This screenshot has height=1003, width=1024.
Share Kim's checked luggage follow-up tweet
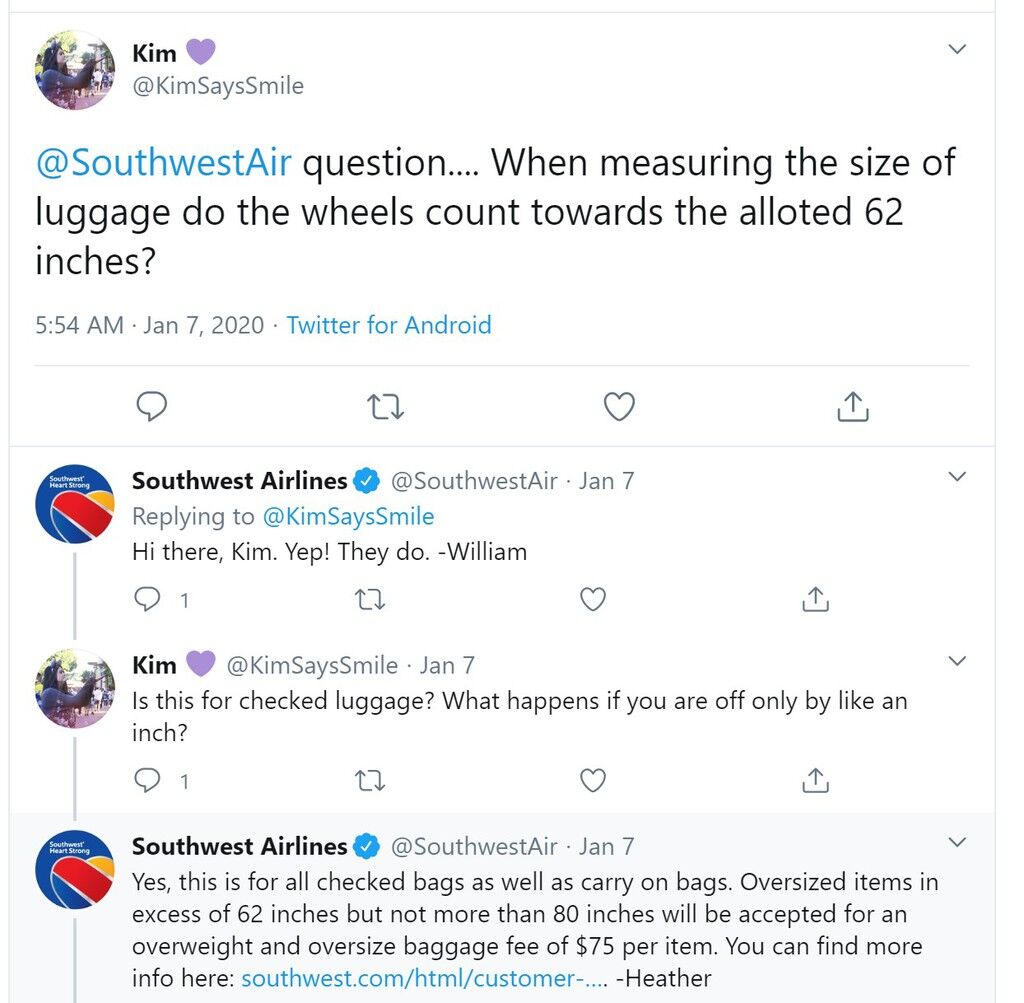tap(816, 780)
